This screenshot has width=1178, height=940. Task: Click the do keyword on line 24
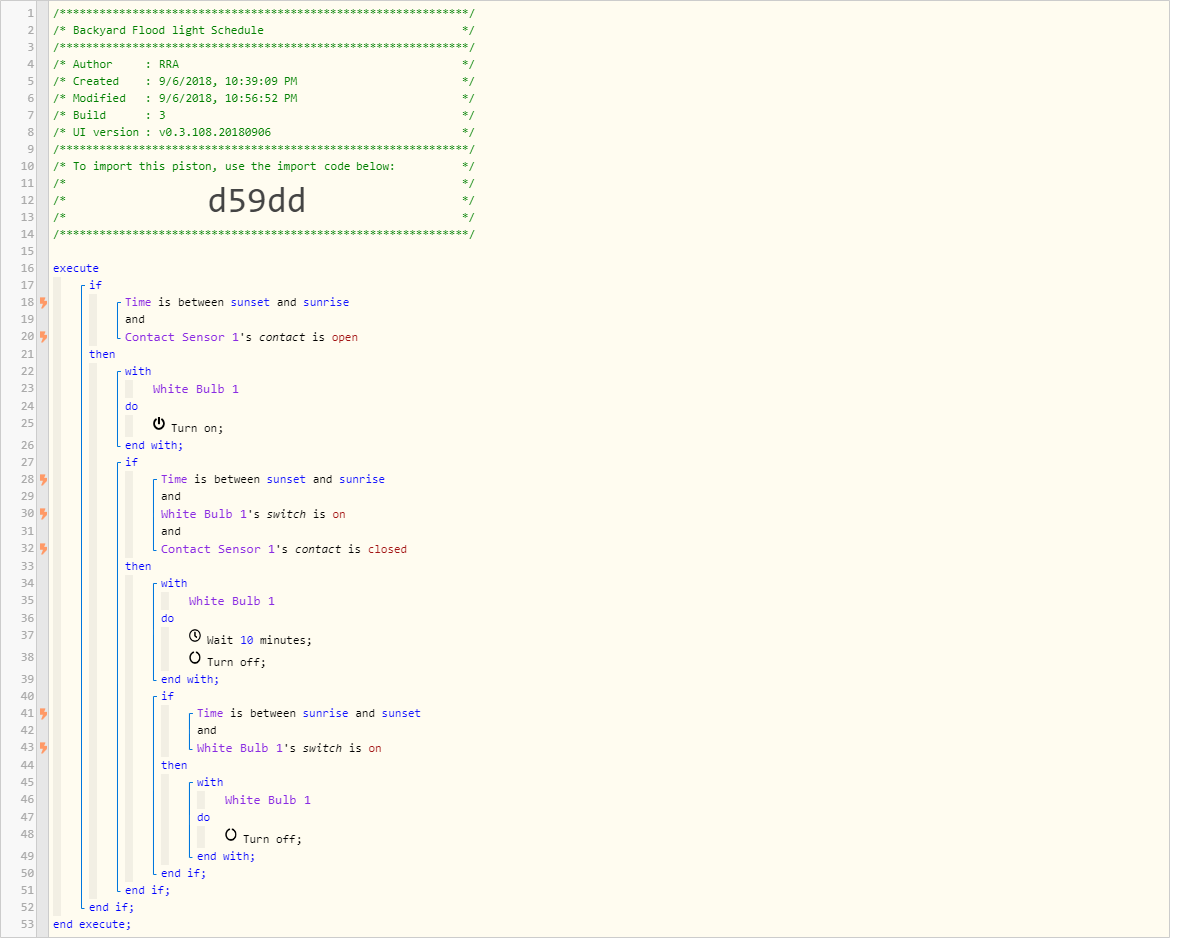131,407
